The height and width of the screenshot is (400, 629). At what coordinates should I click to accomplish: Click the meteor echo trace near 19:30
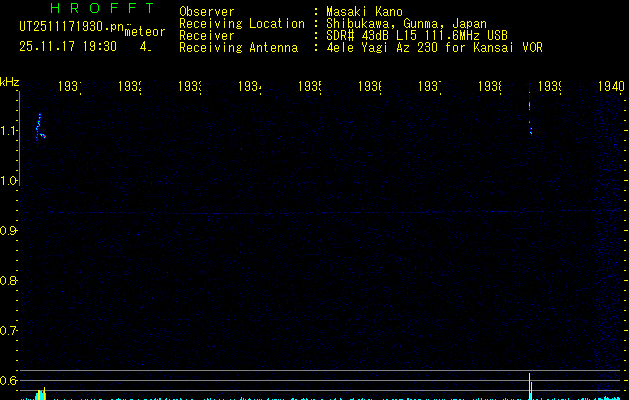click(39, 127)
